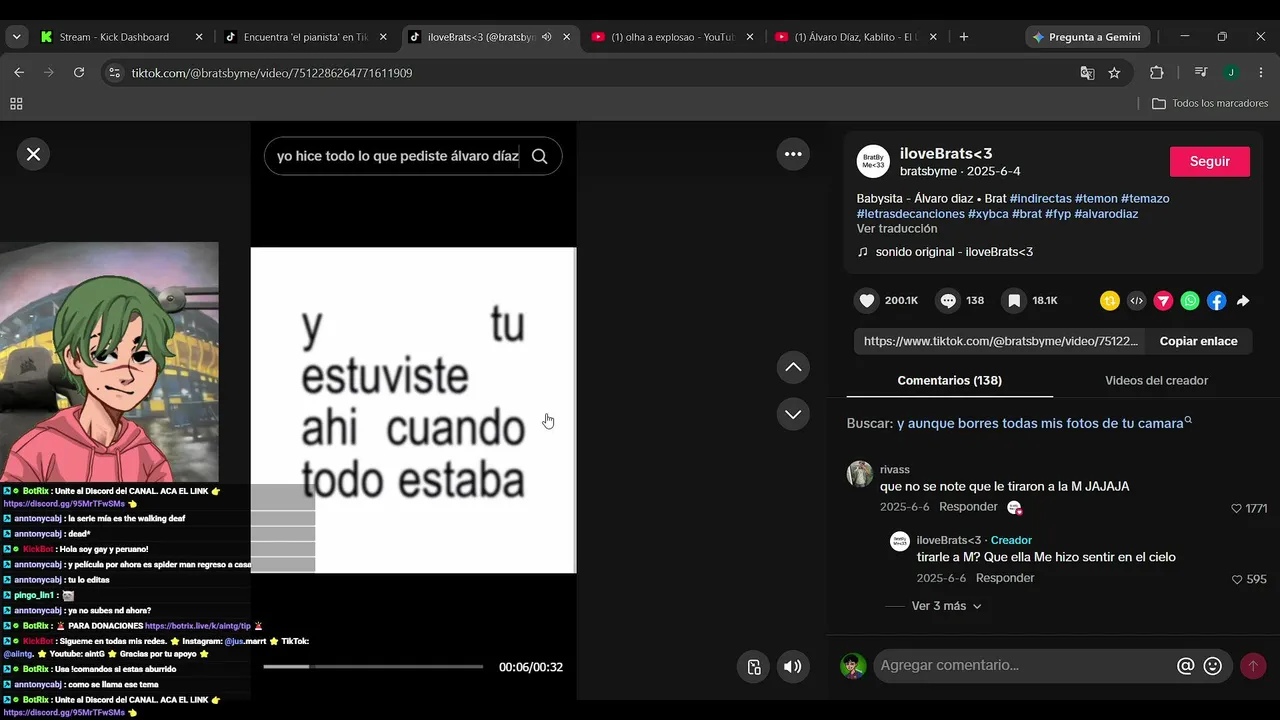
Task: Open the Chrome profile avatar
Action: (x=1231, y=73)
